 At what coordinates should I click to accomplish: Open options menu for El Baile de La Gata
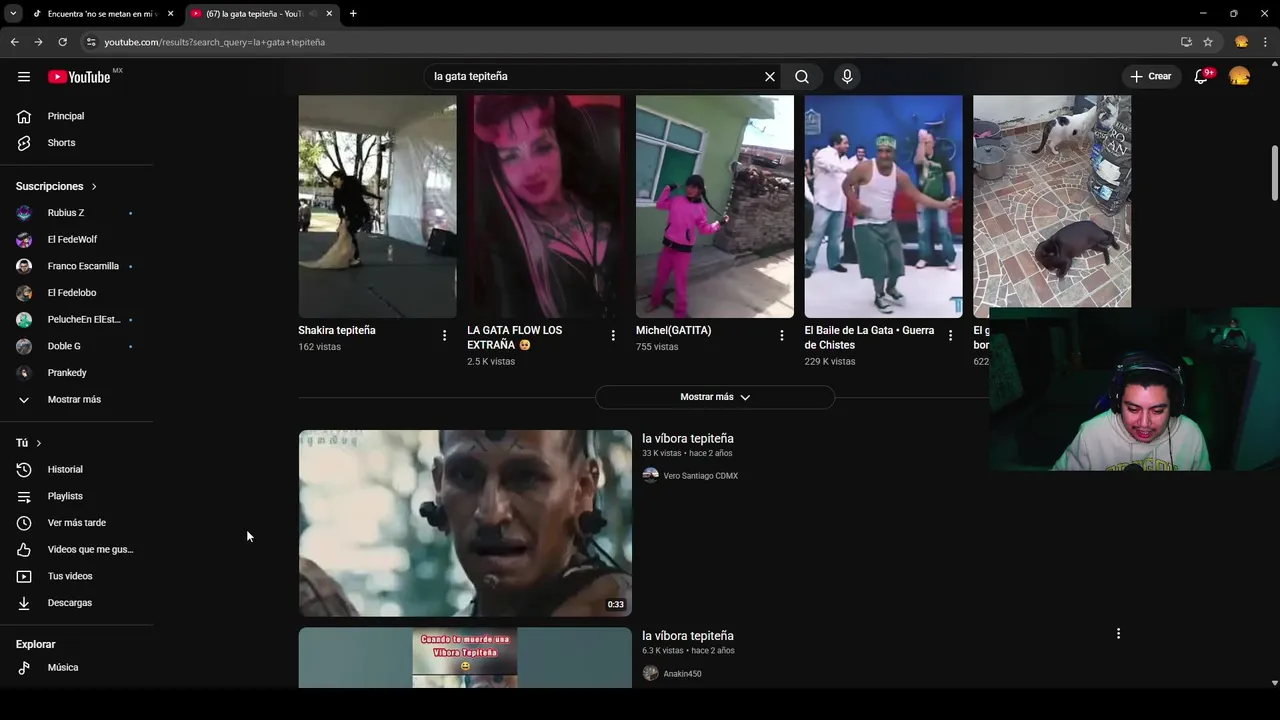(951, 336)
